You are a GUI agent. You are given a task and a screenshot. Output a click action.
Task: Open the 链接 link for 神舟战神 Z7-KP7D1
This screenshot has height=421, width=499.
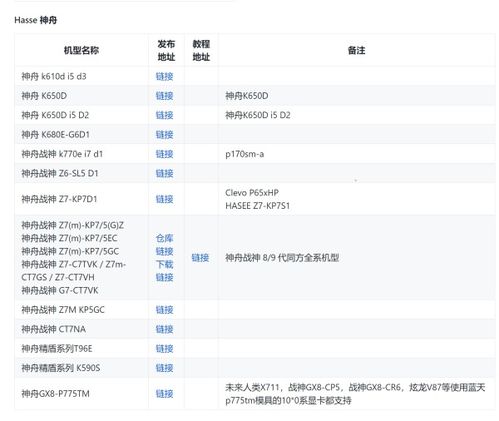(x=164, y=199)
